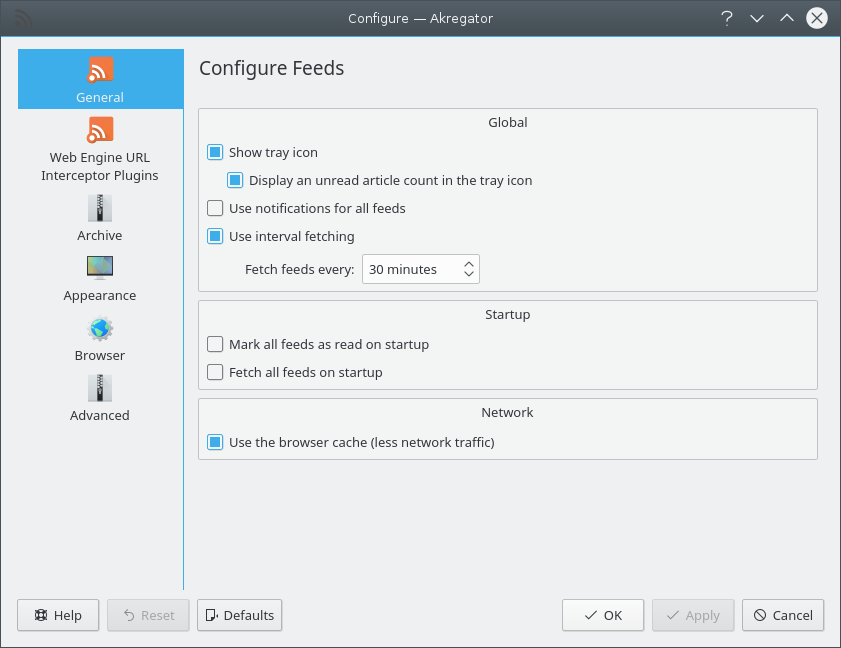Decrease fetch interval with the down arrow

pos(468,275)
